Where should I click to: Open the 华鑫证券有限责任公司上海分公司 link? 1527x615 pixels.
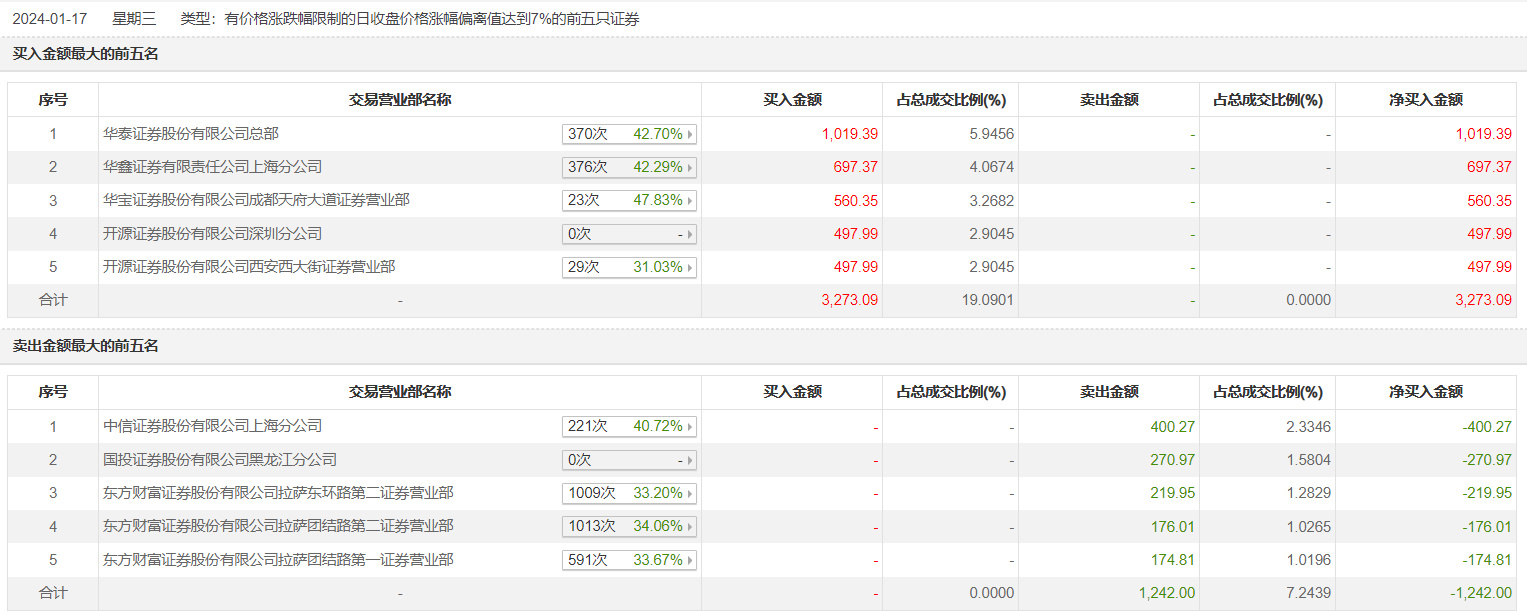click(x=212, y=167)
